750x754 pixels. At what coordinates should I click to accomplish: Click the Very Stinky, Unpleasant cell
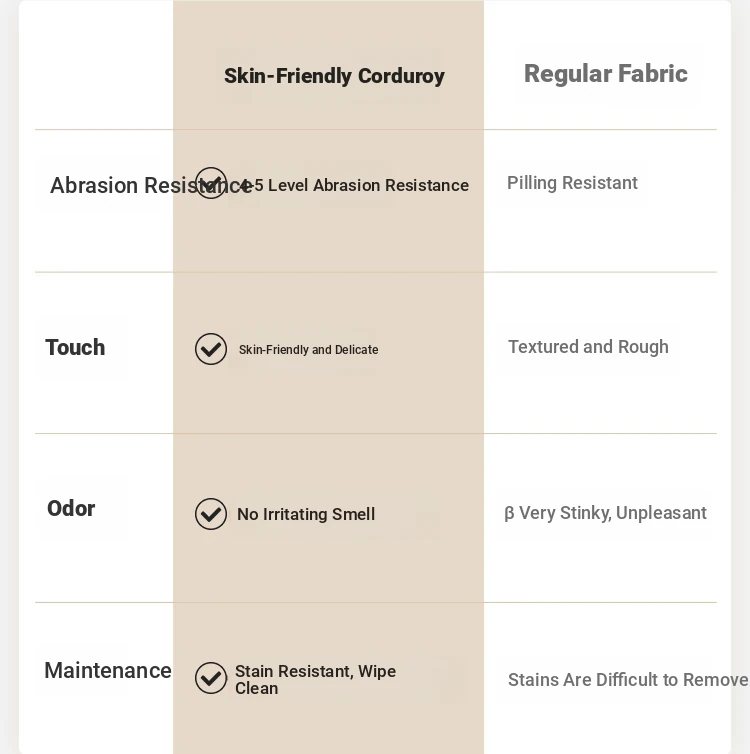pos(613,513)
